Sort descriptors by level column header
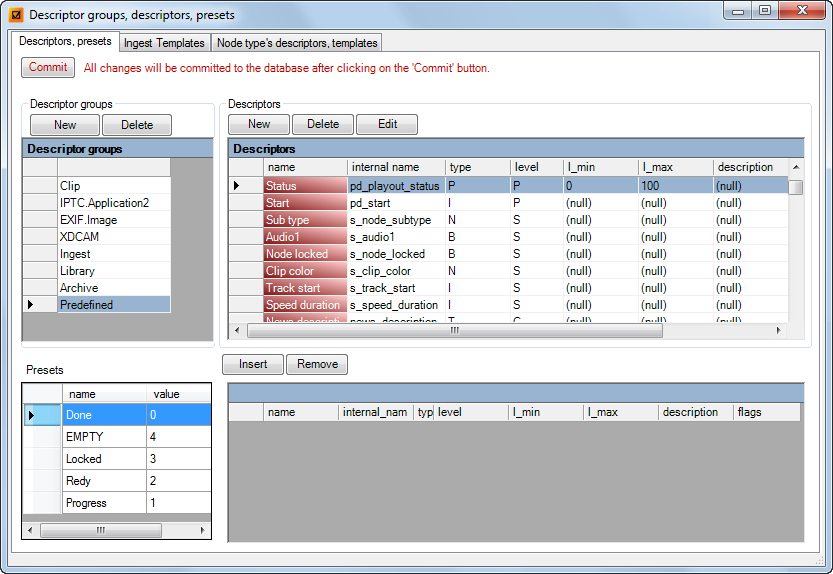The image size is (833, 574). [x=537, y=167]
